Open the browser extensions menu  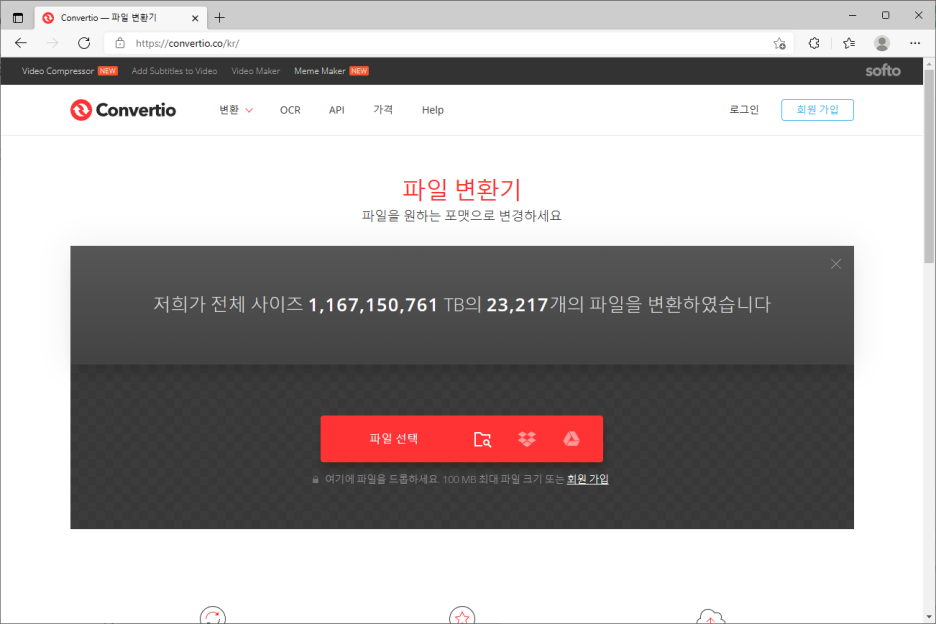pos(814,43)
